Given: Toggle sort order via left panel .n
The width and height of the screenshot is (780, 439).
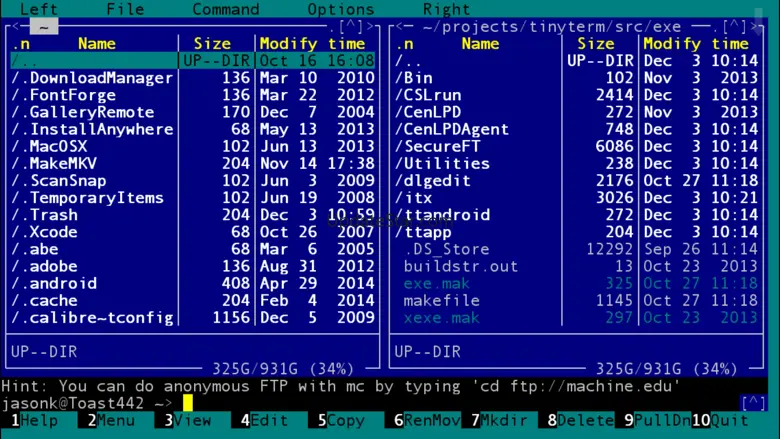Looking at the screenshot, I should (x=21, y=44).
